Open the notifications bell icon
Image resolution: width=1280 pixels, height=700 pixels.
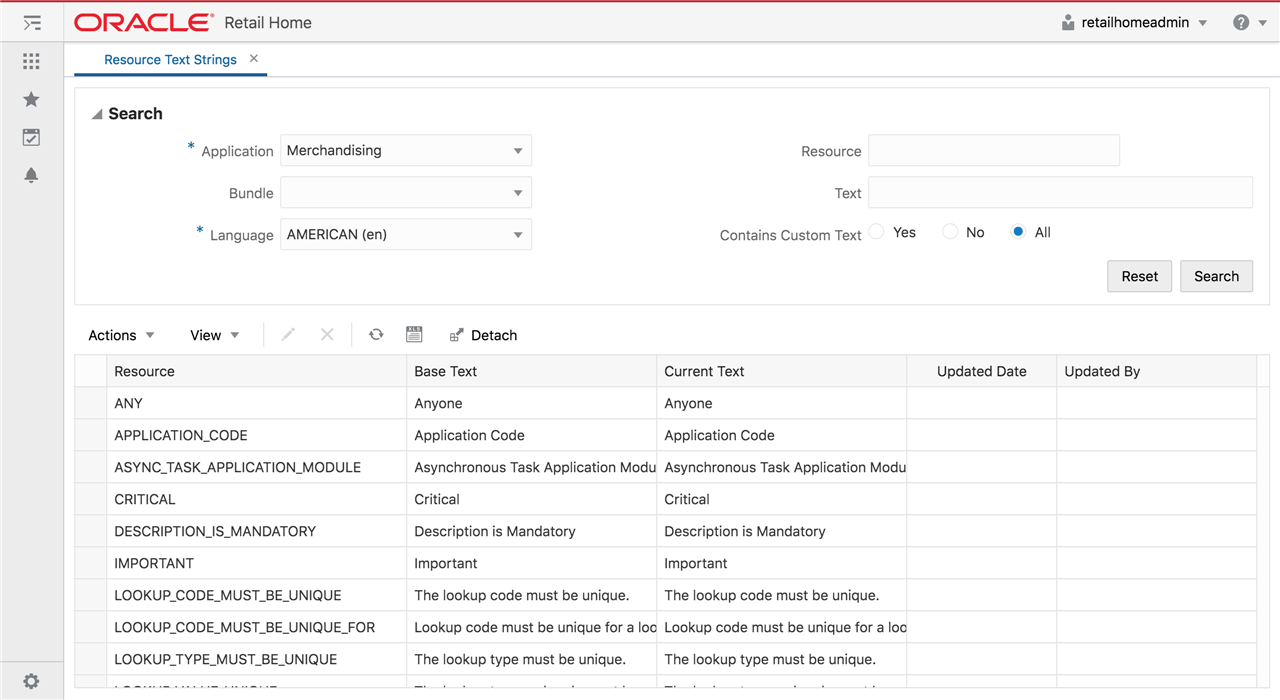click(x=31, y=175)
